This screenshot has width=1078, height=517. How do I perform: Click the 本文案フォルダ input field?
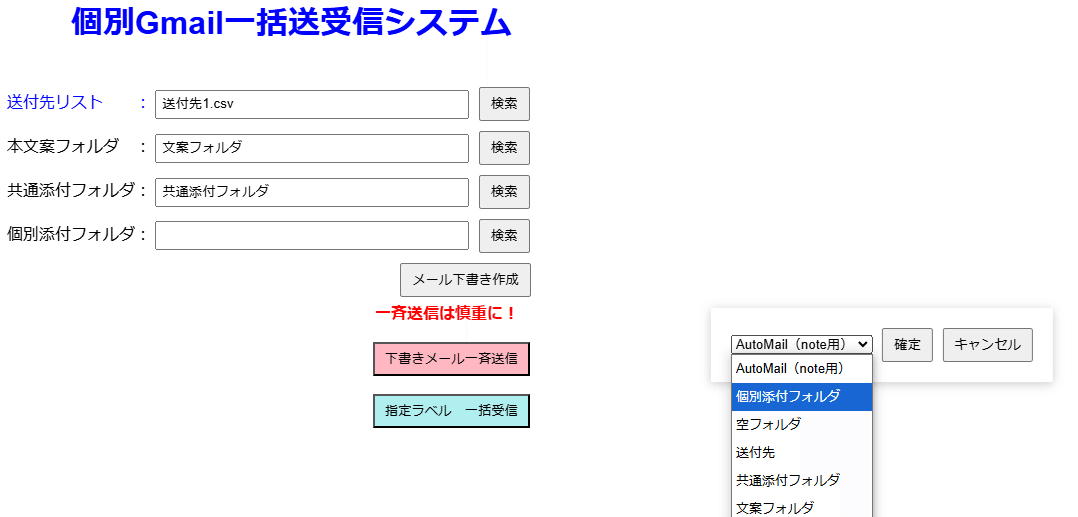[x=312, y=148]
